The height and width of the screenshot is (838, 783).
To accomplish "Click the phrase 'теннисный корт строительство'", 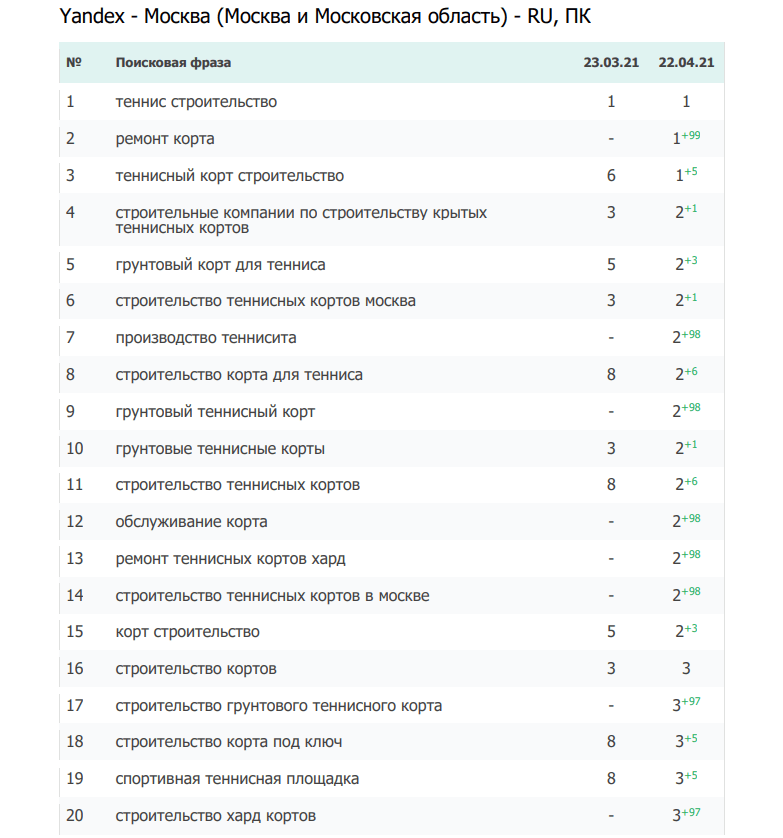I will [x=230, y=176].
